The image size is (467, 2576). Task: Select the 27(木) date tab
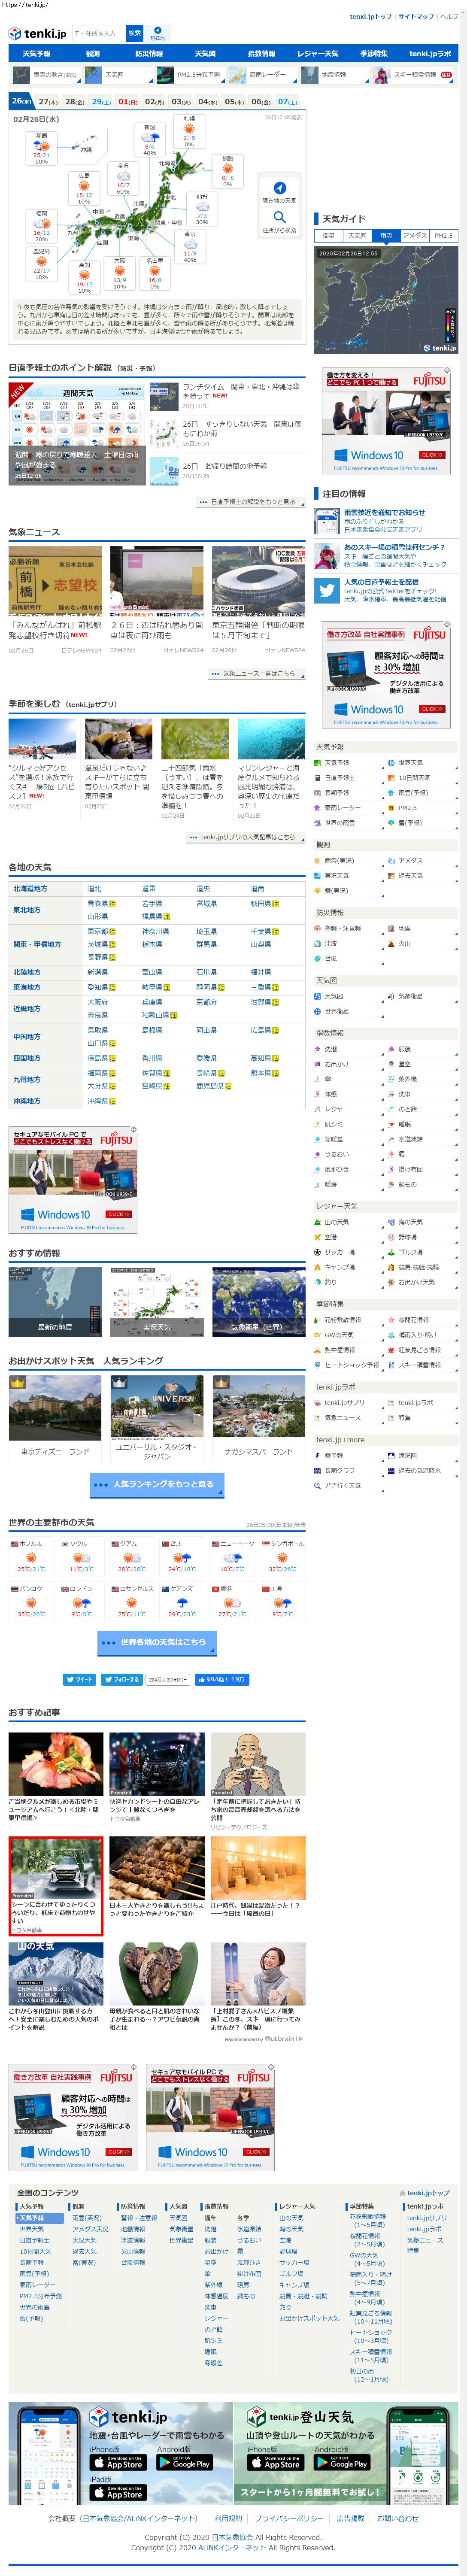47,101
